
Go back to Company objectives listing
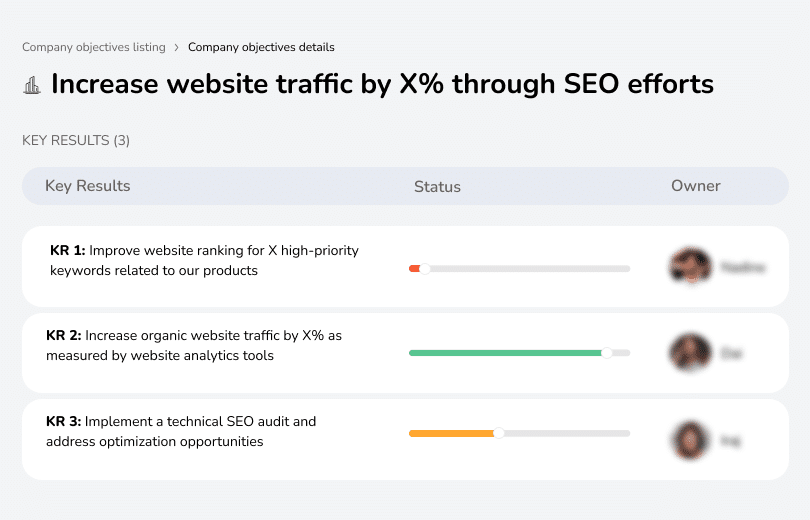[93, 47]
